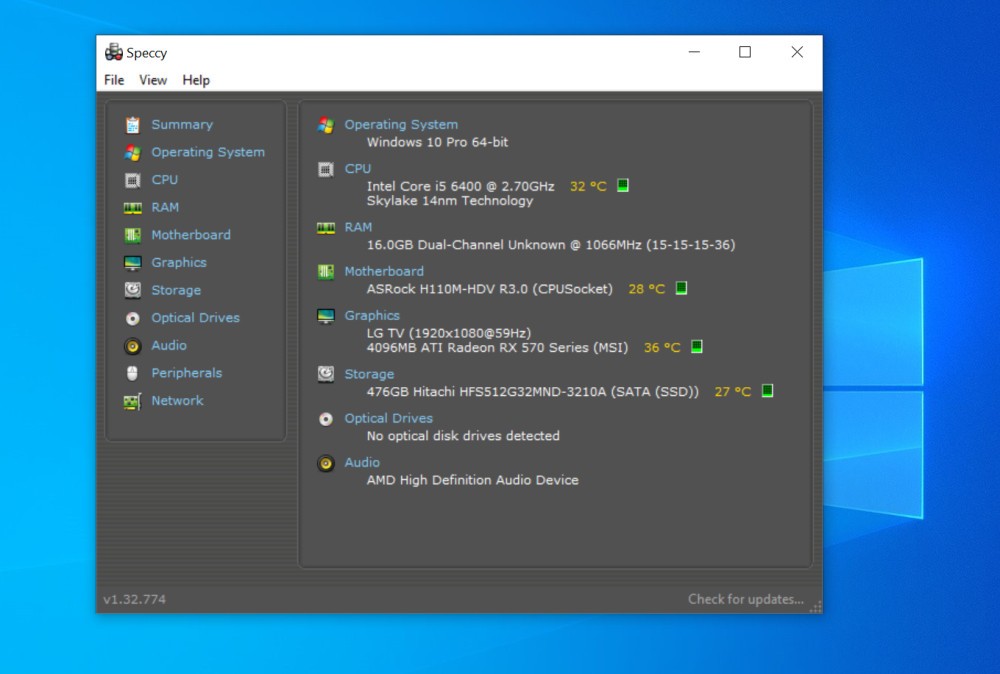The width and height of the screenshot is (1000, 674).
Task: Click the Windows flag icon in summary pane
Action: pyautogui.click(x=326, y=125)
